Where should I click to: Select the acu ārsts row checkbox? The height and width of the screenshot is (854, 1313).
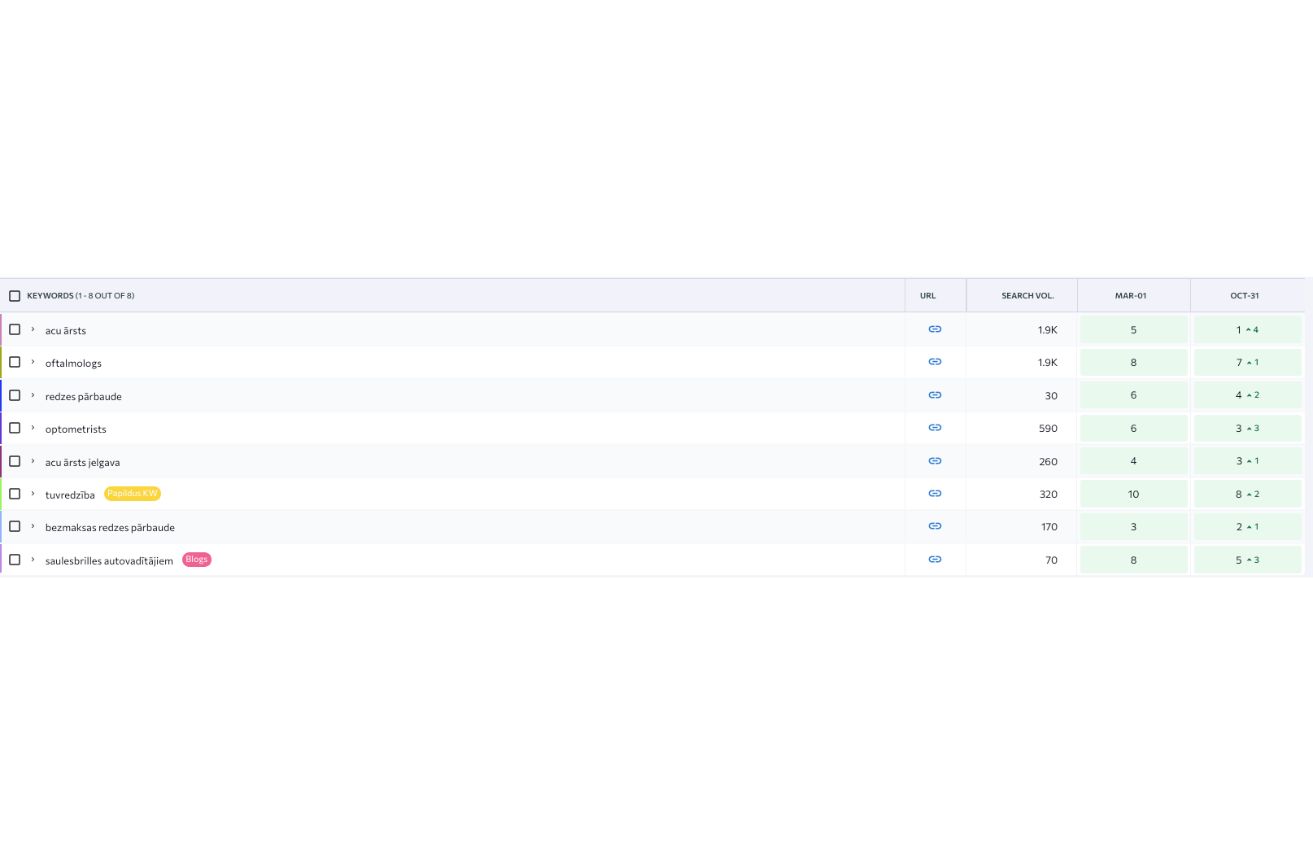coord(15,329)
